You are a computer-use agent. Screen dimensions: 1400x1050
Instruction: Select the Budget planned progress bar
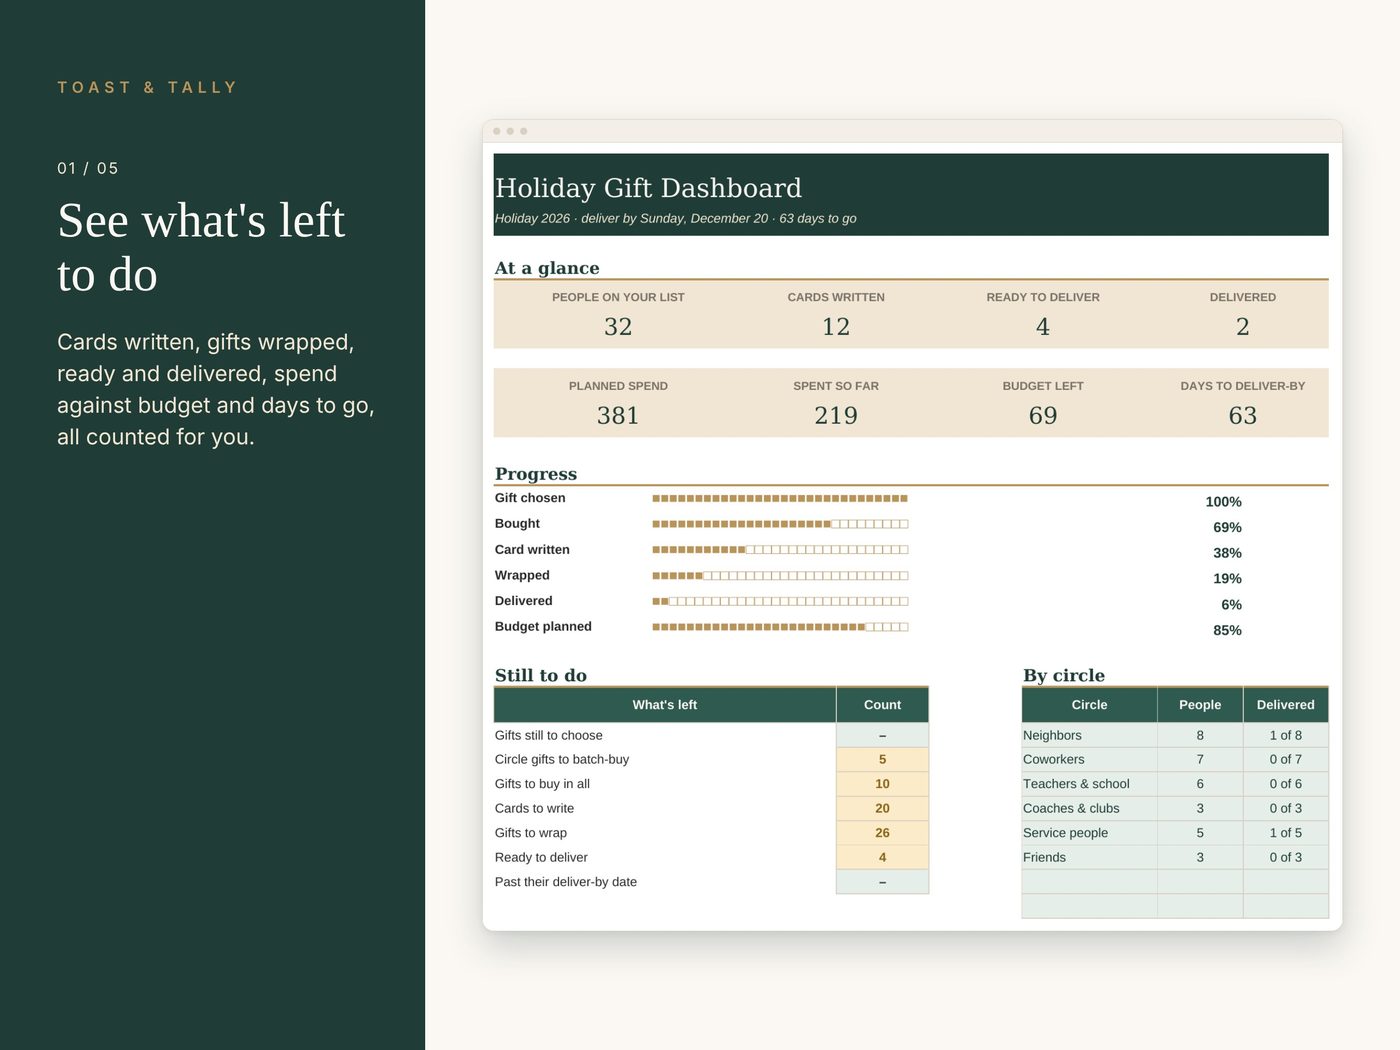[x=780, y=627]
